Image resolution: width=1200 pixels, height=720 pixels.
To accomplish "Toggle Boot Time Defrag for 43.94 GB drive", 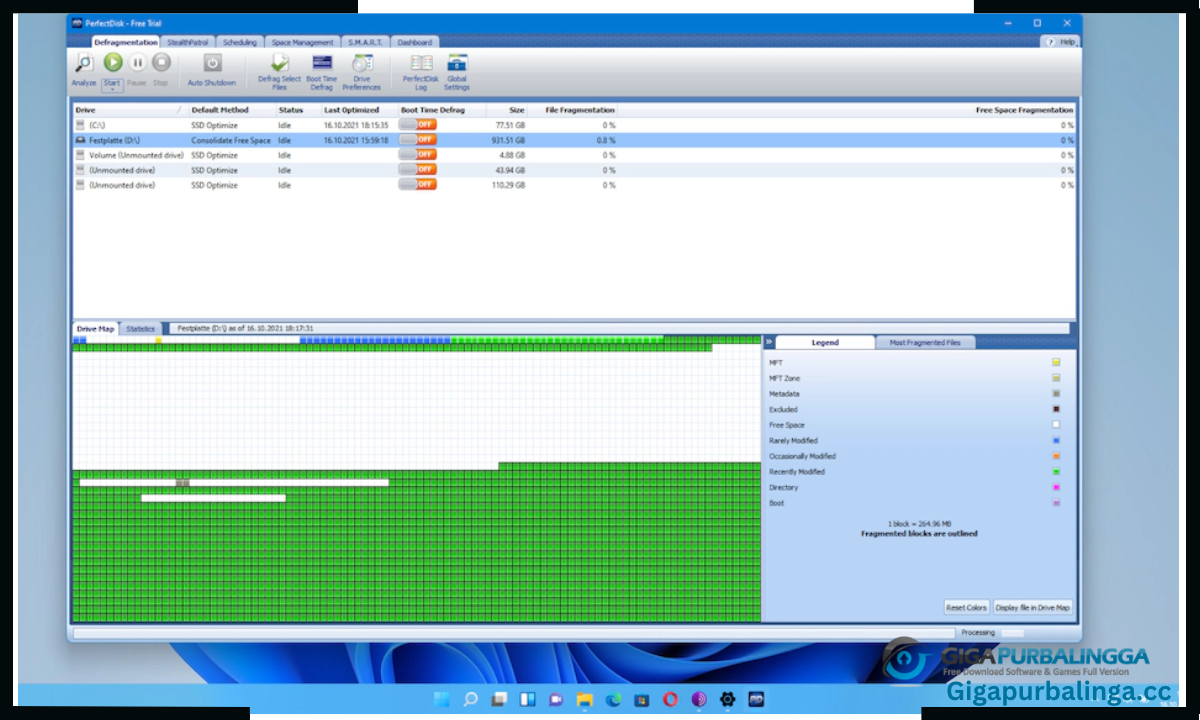I will pos(417,170).
